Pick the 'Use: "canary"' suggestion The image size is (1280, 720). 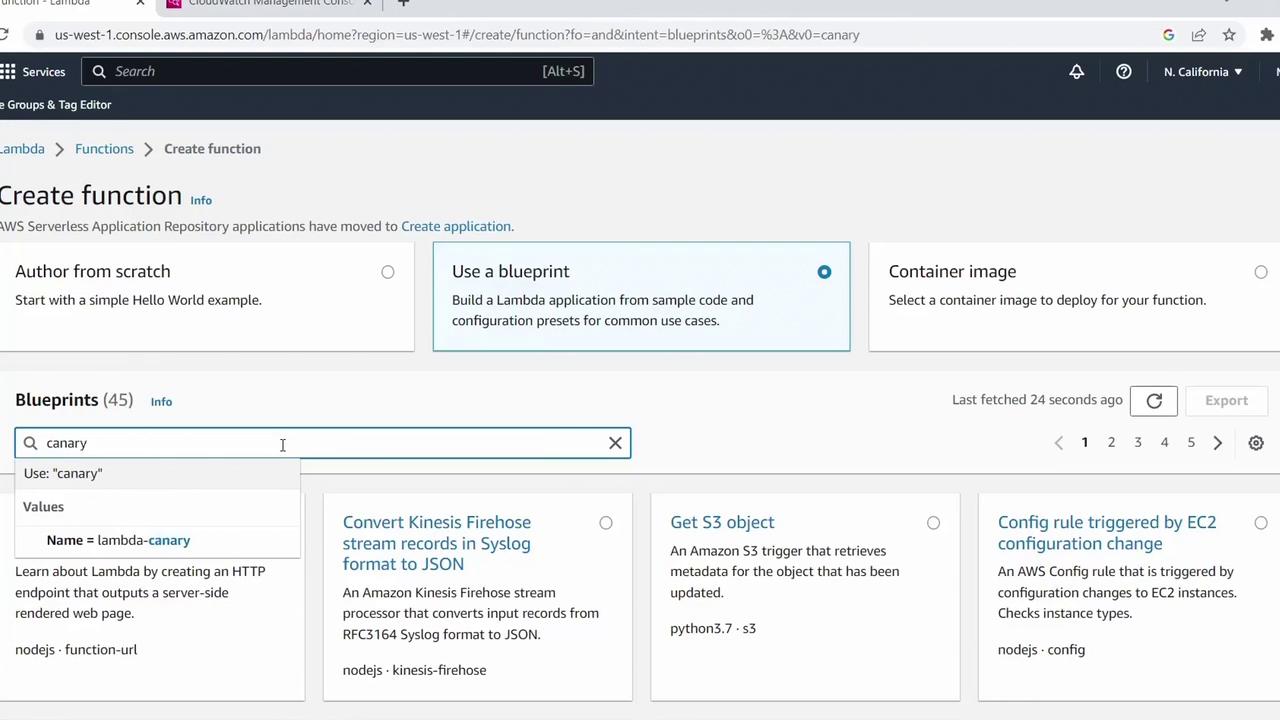click(x=157, y=473)
